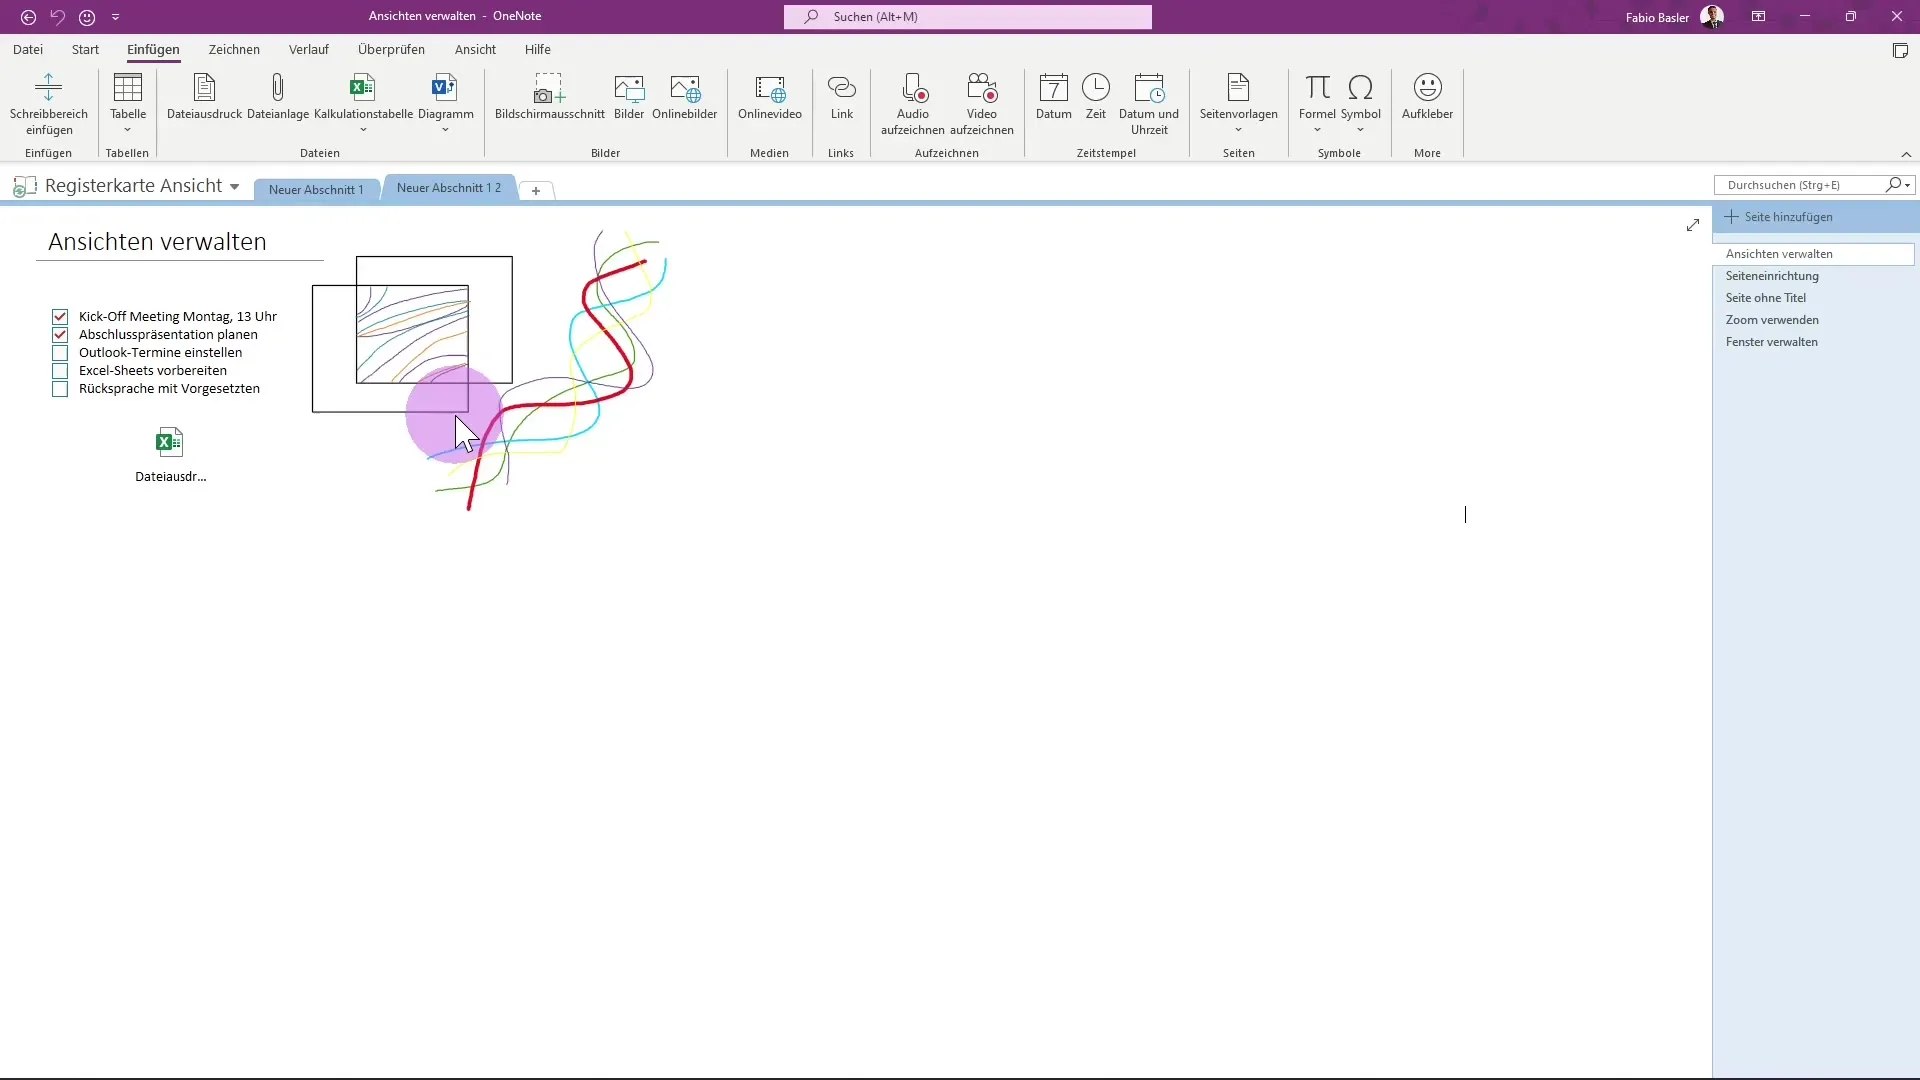Undo the last action
This screenshot has width=1920, height=1080.
(x=57, y=17)
